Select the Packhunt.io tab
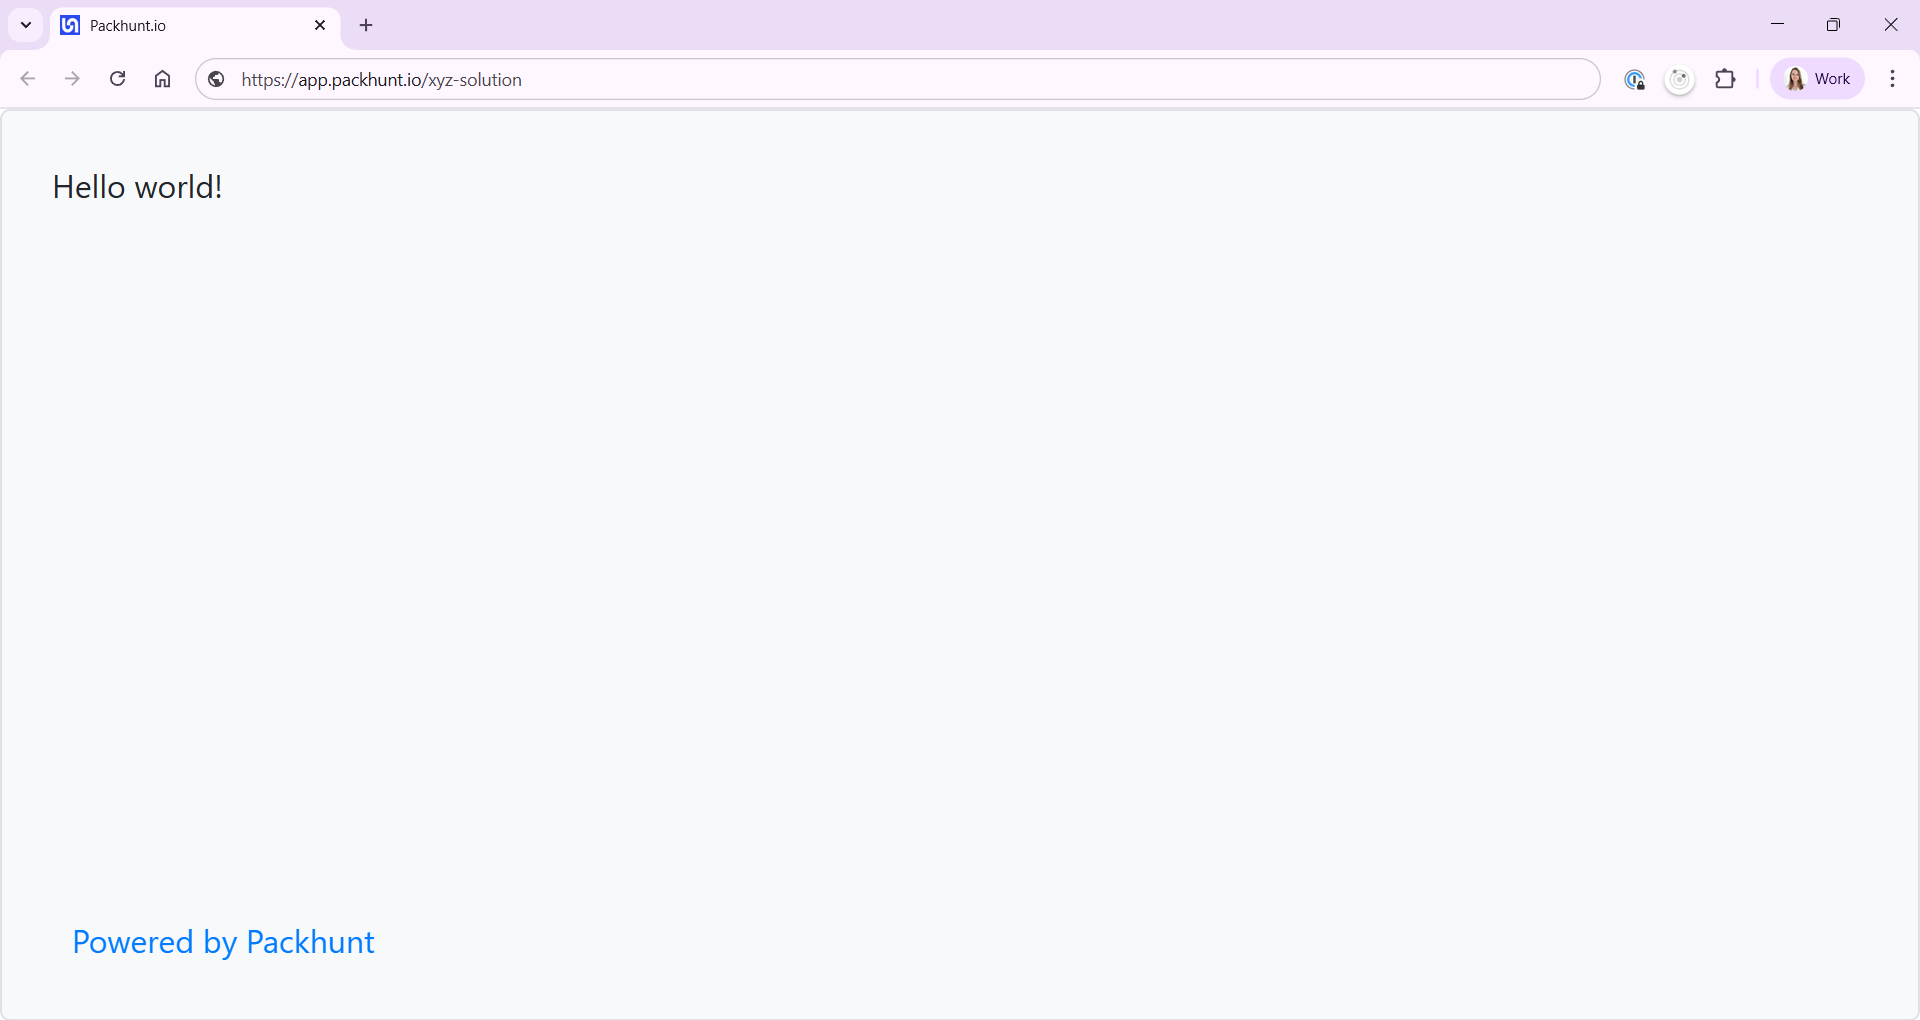 [180, 26]
